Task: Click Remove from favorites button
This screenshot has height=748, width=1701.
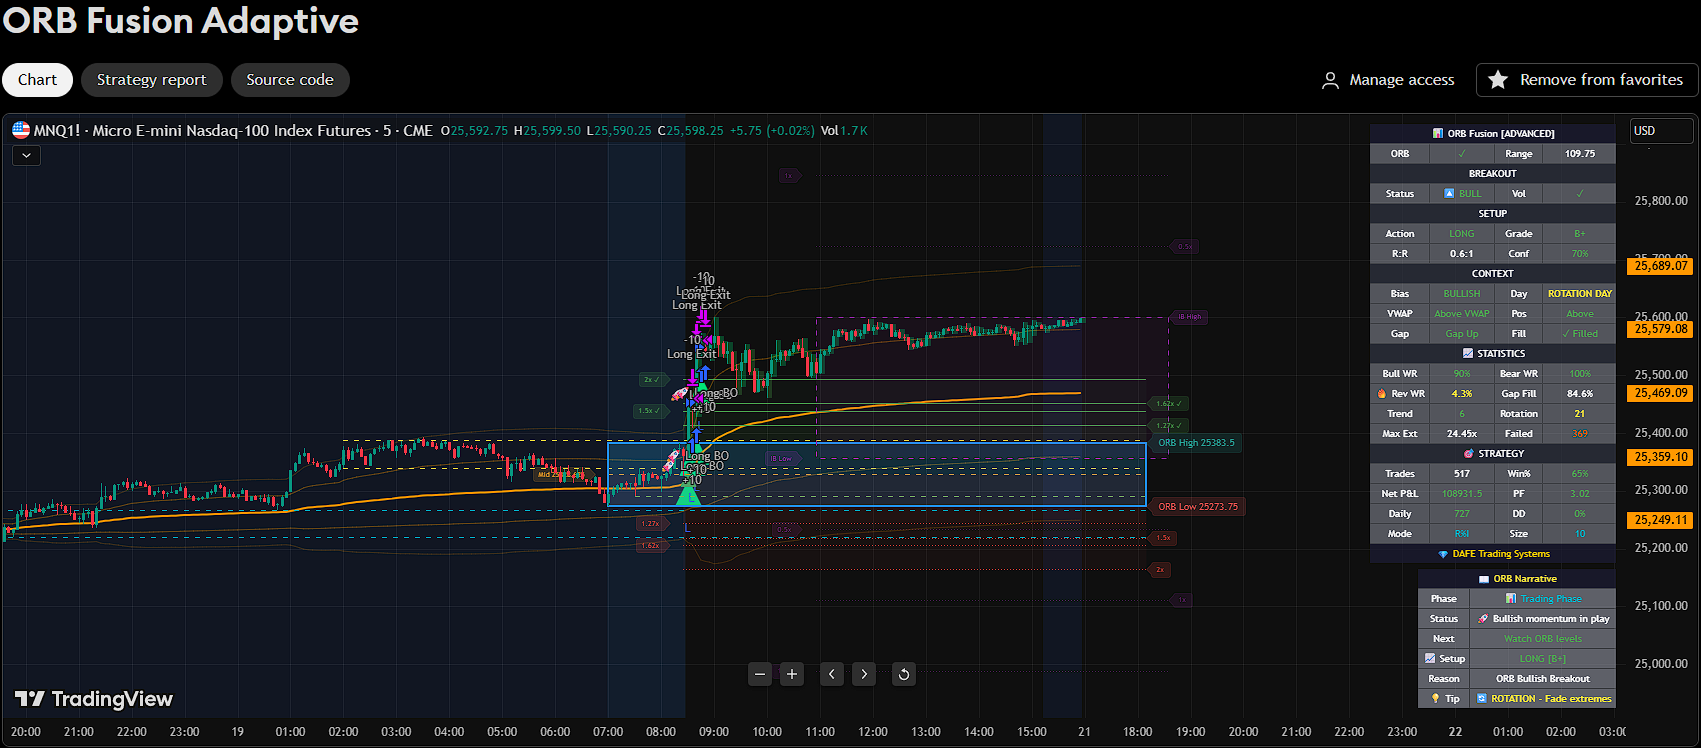Action: tap(1587, 80)
